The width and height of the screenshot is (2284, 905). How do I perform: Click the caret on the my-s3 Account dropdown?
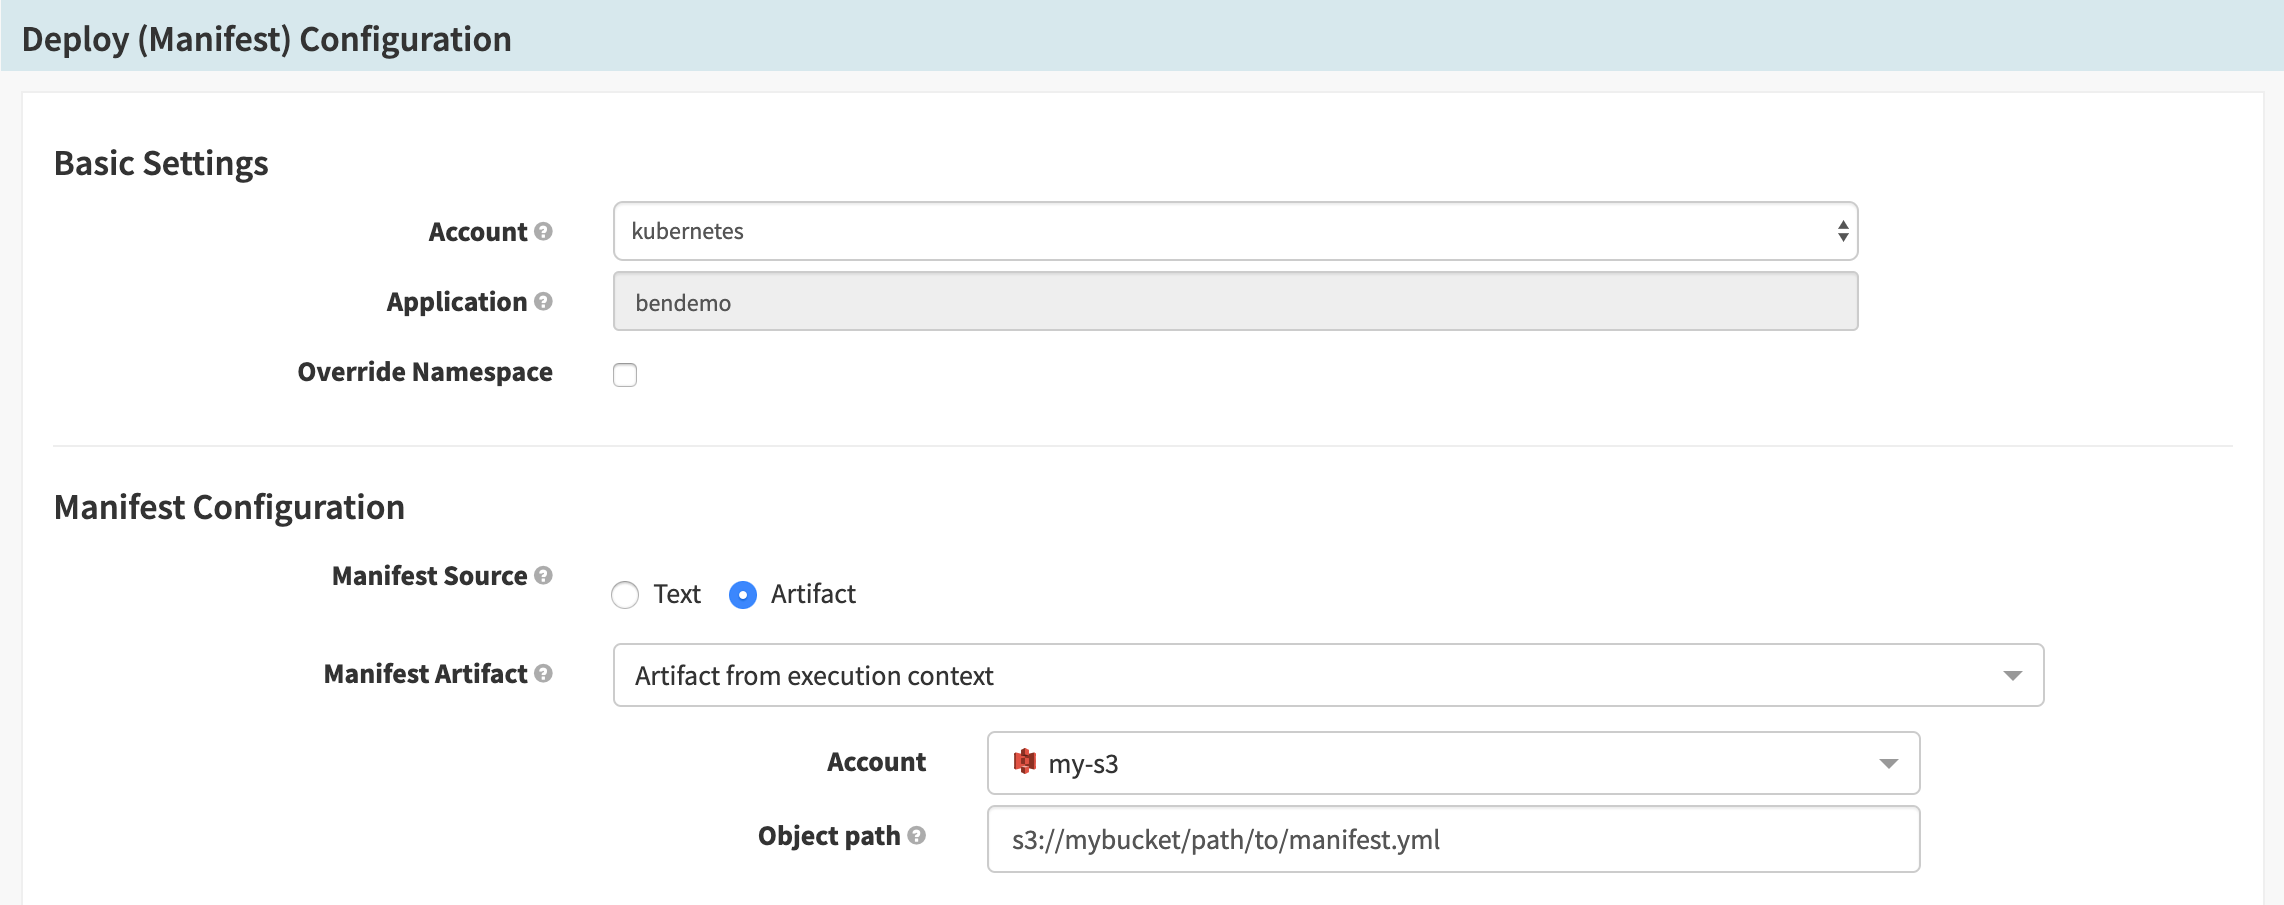pyautogui.click(x=1888, y=763)
